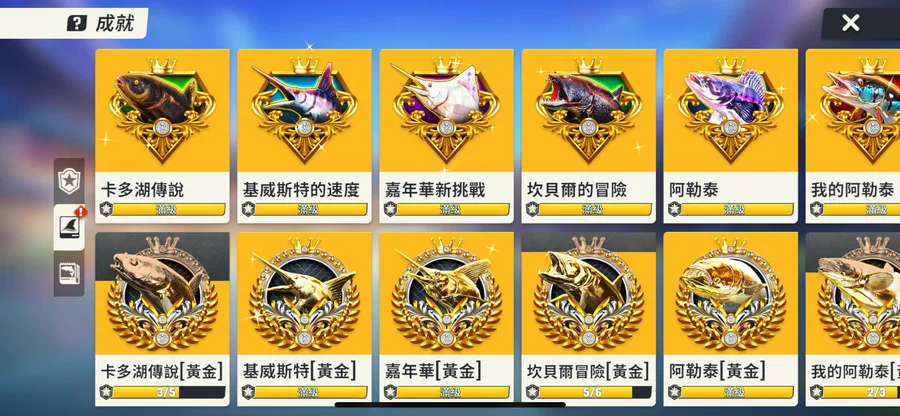Select the shark fin tab with alert
The width and height of the screenshot is (900, 416).
click(69, 227)
